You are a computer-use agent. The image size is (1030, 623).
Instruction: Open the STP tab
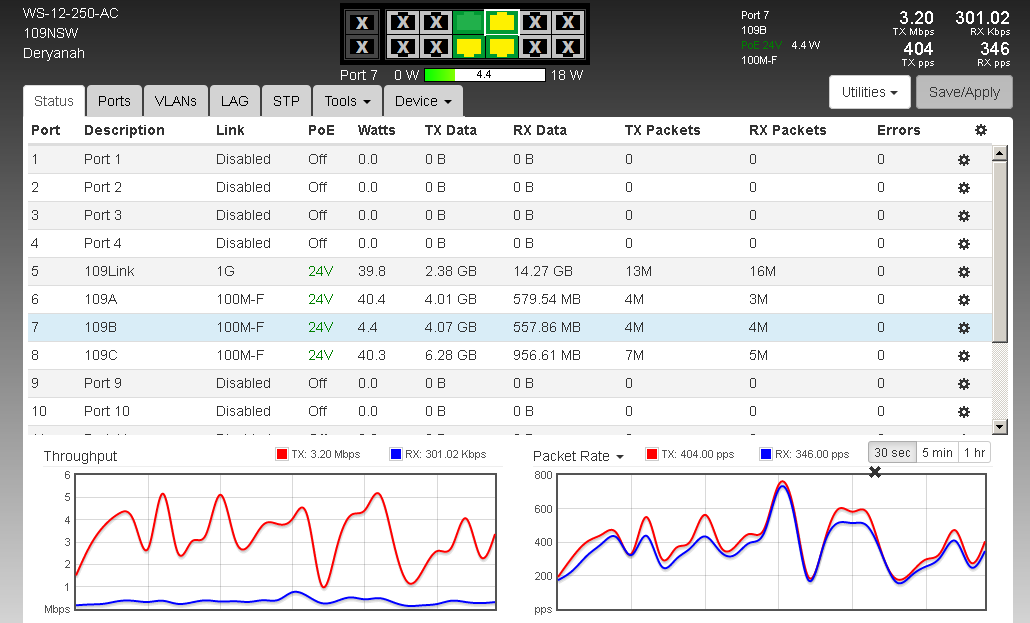coord(286,101)
